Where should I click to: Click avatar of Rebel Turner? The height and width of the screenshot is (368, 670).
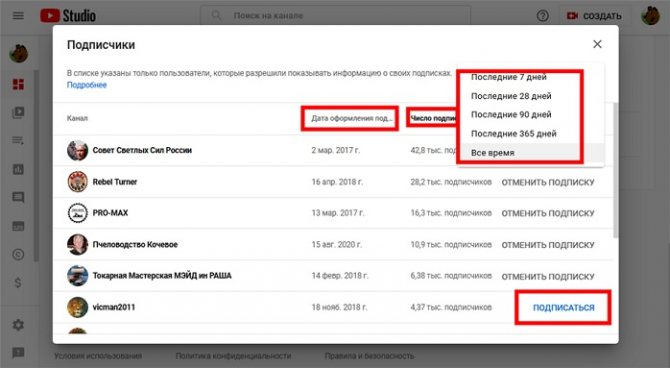77,182
